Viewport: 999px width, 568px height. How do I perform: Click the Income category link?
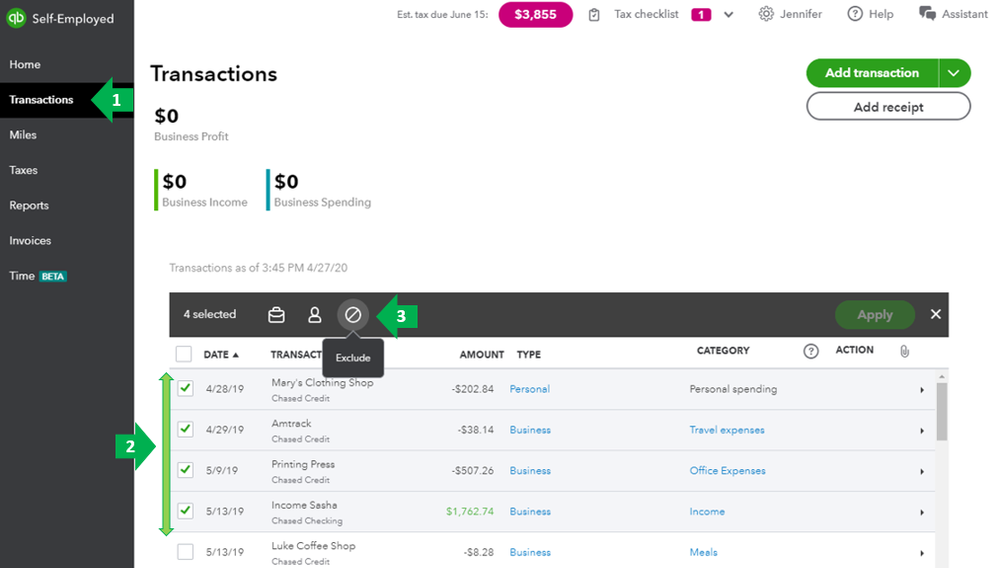tap(707, 511)
